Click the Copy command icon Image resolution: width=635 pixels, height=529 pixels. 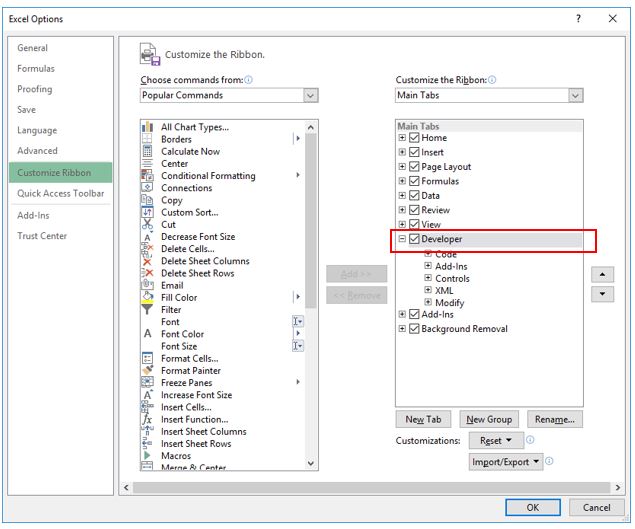147,200
